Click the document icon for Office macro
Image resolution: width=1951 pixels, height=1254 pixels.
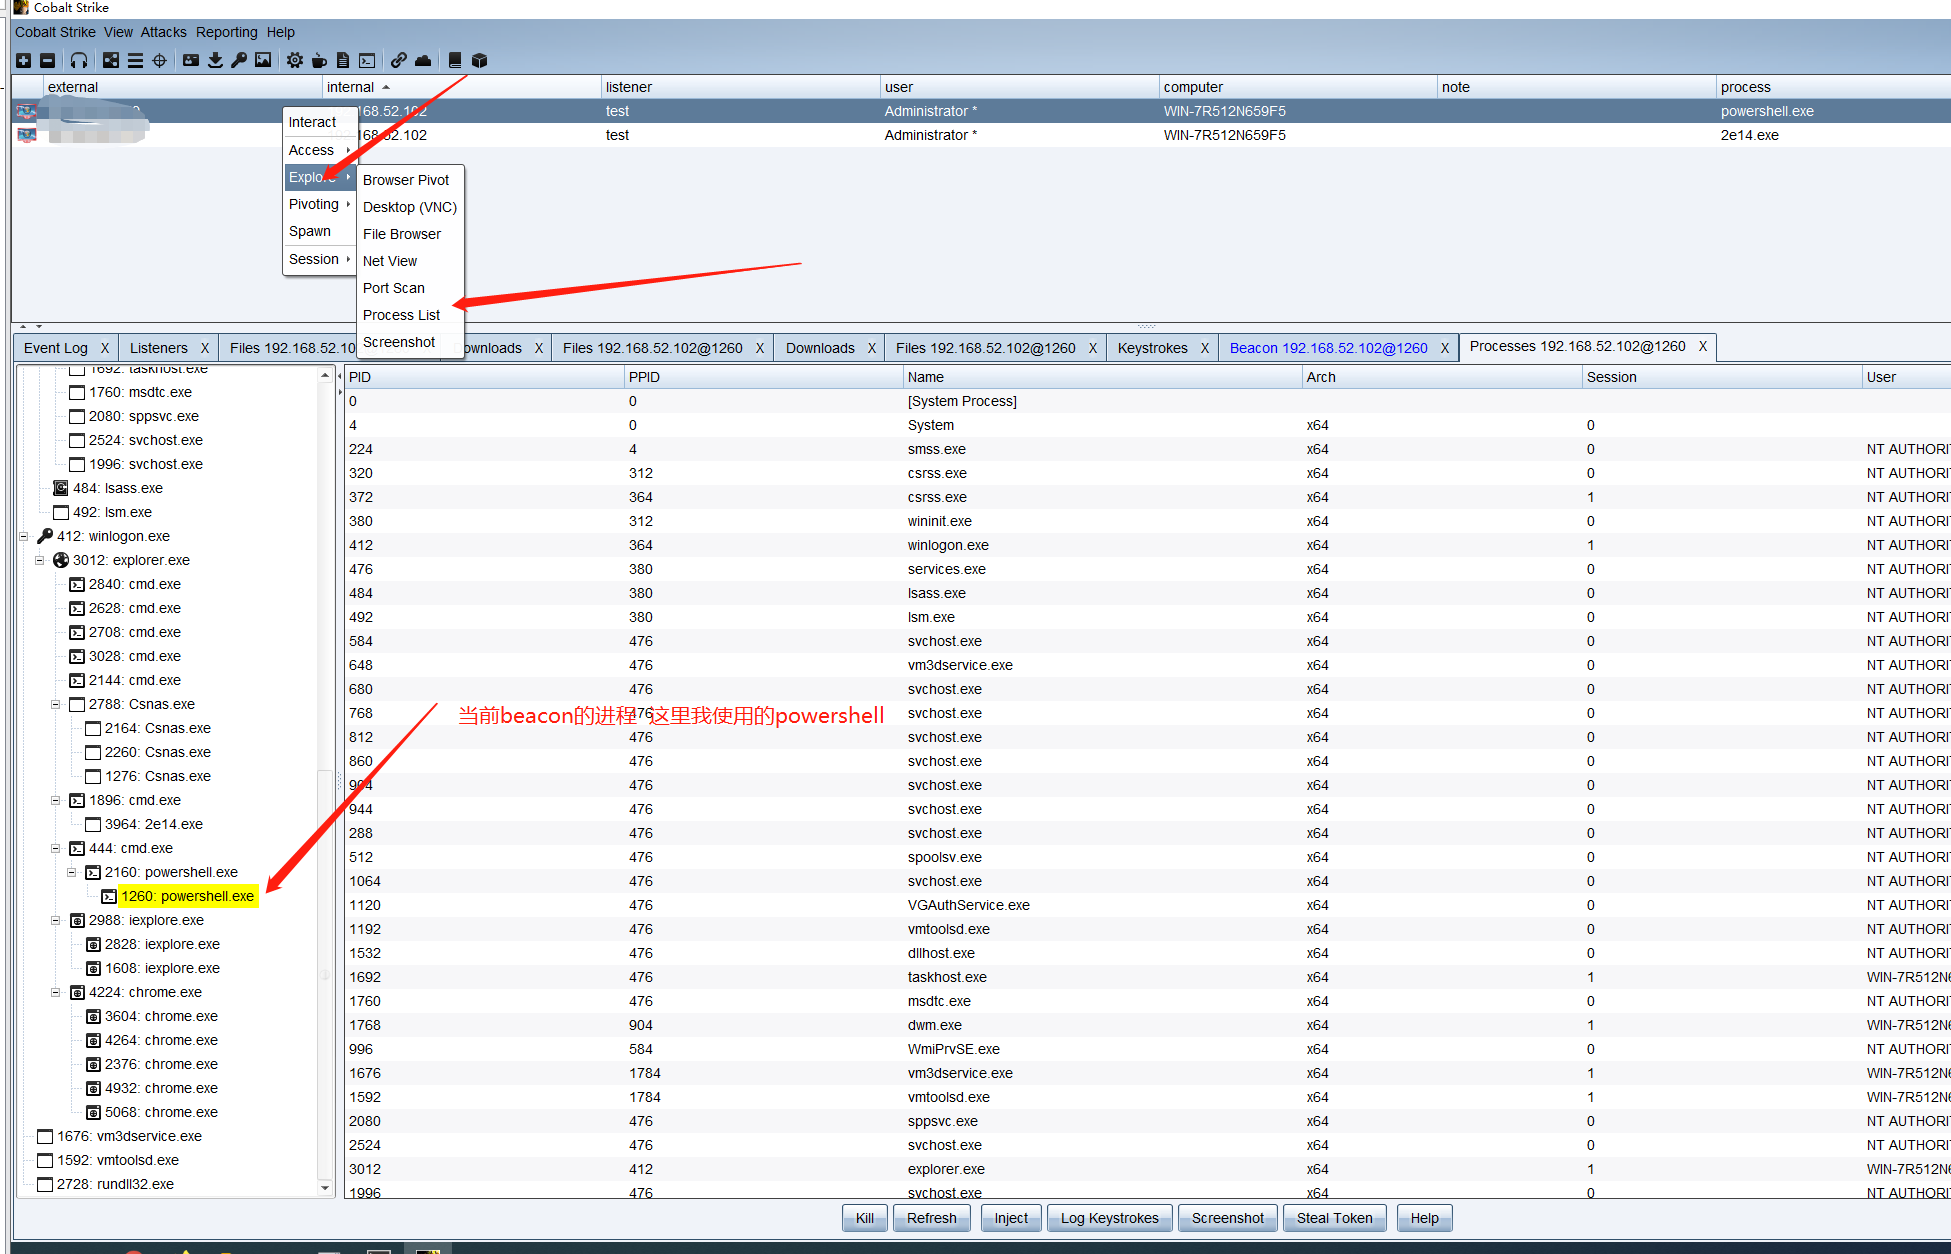click(343, 60)
